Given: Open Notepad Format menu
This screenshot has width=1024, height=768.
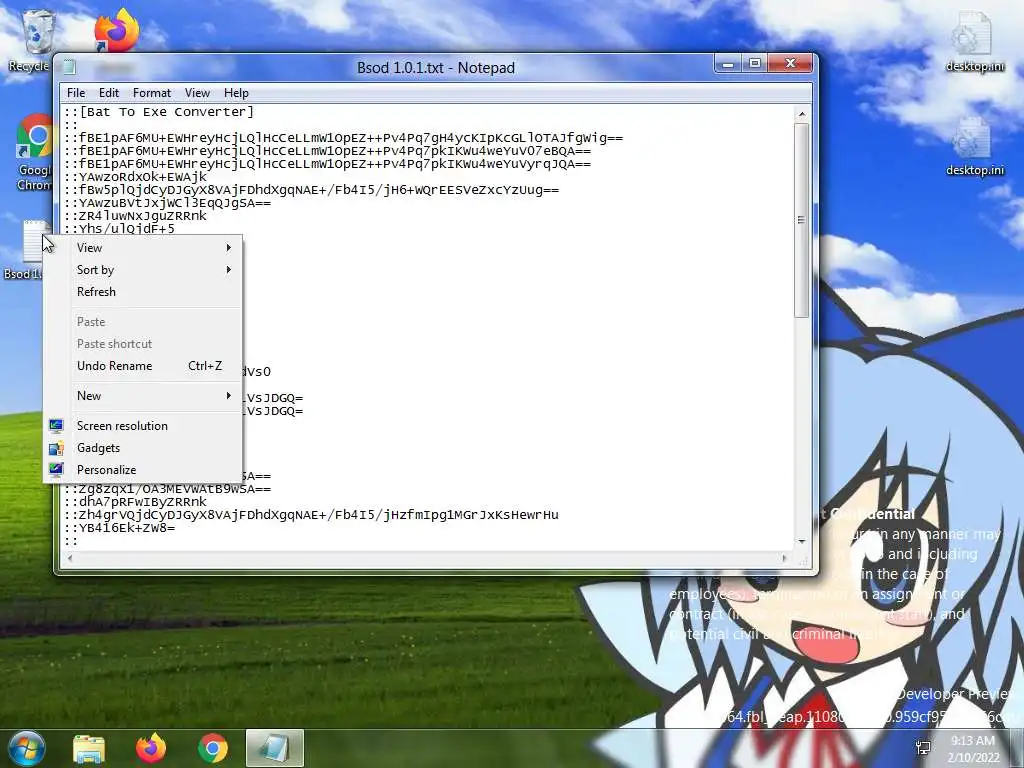Looking at the screenshot, I should point(152,93).
